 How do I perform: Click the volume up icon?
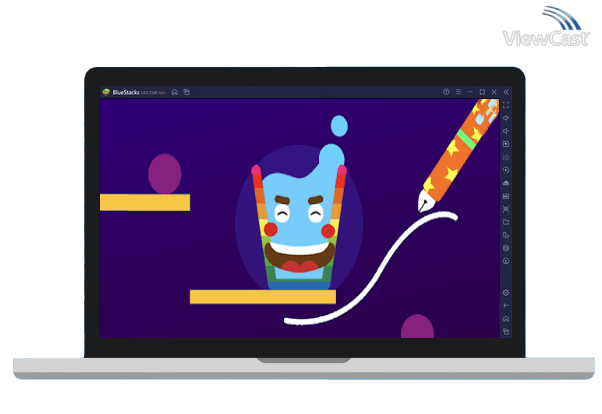pyautogui.click(x=506, y=118)
